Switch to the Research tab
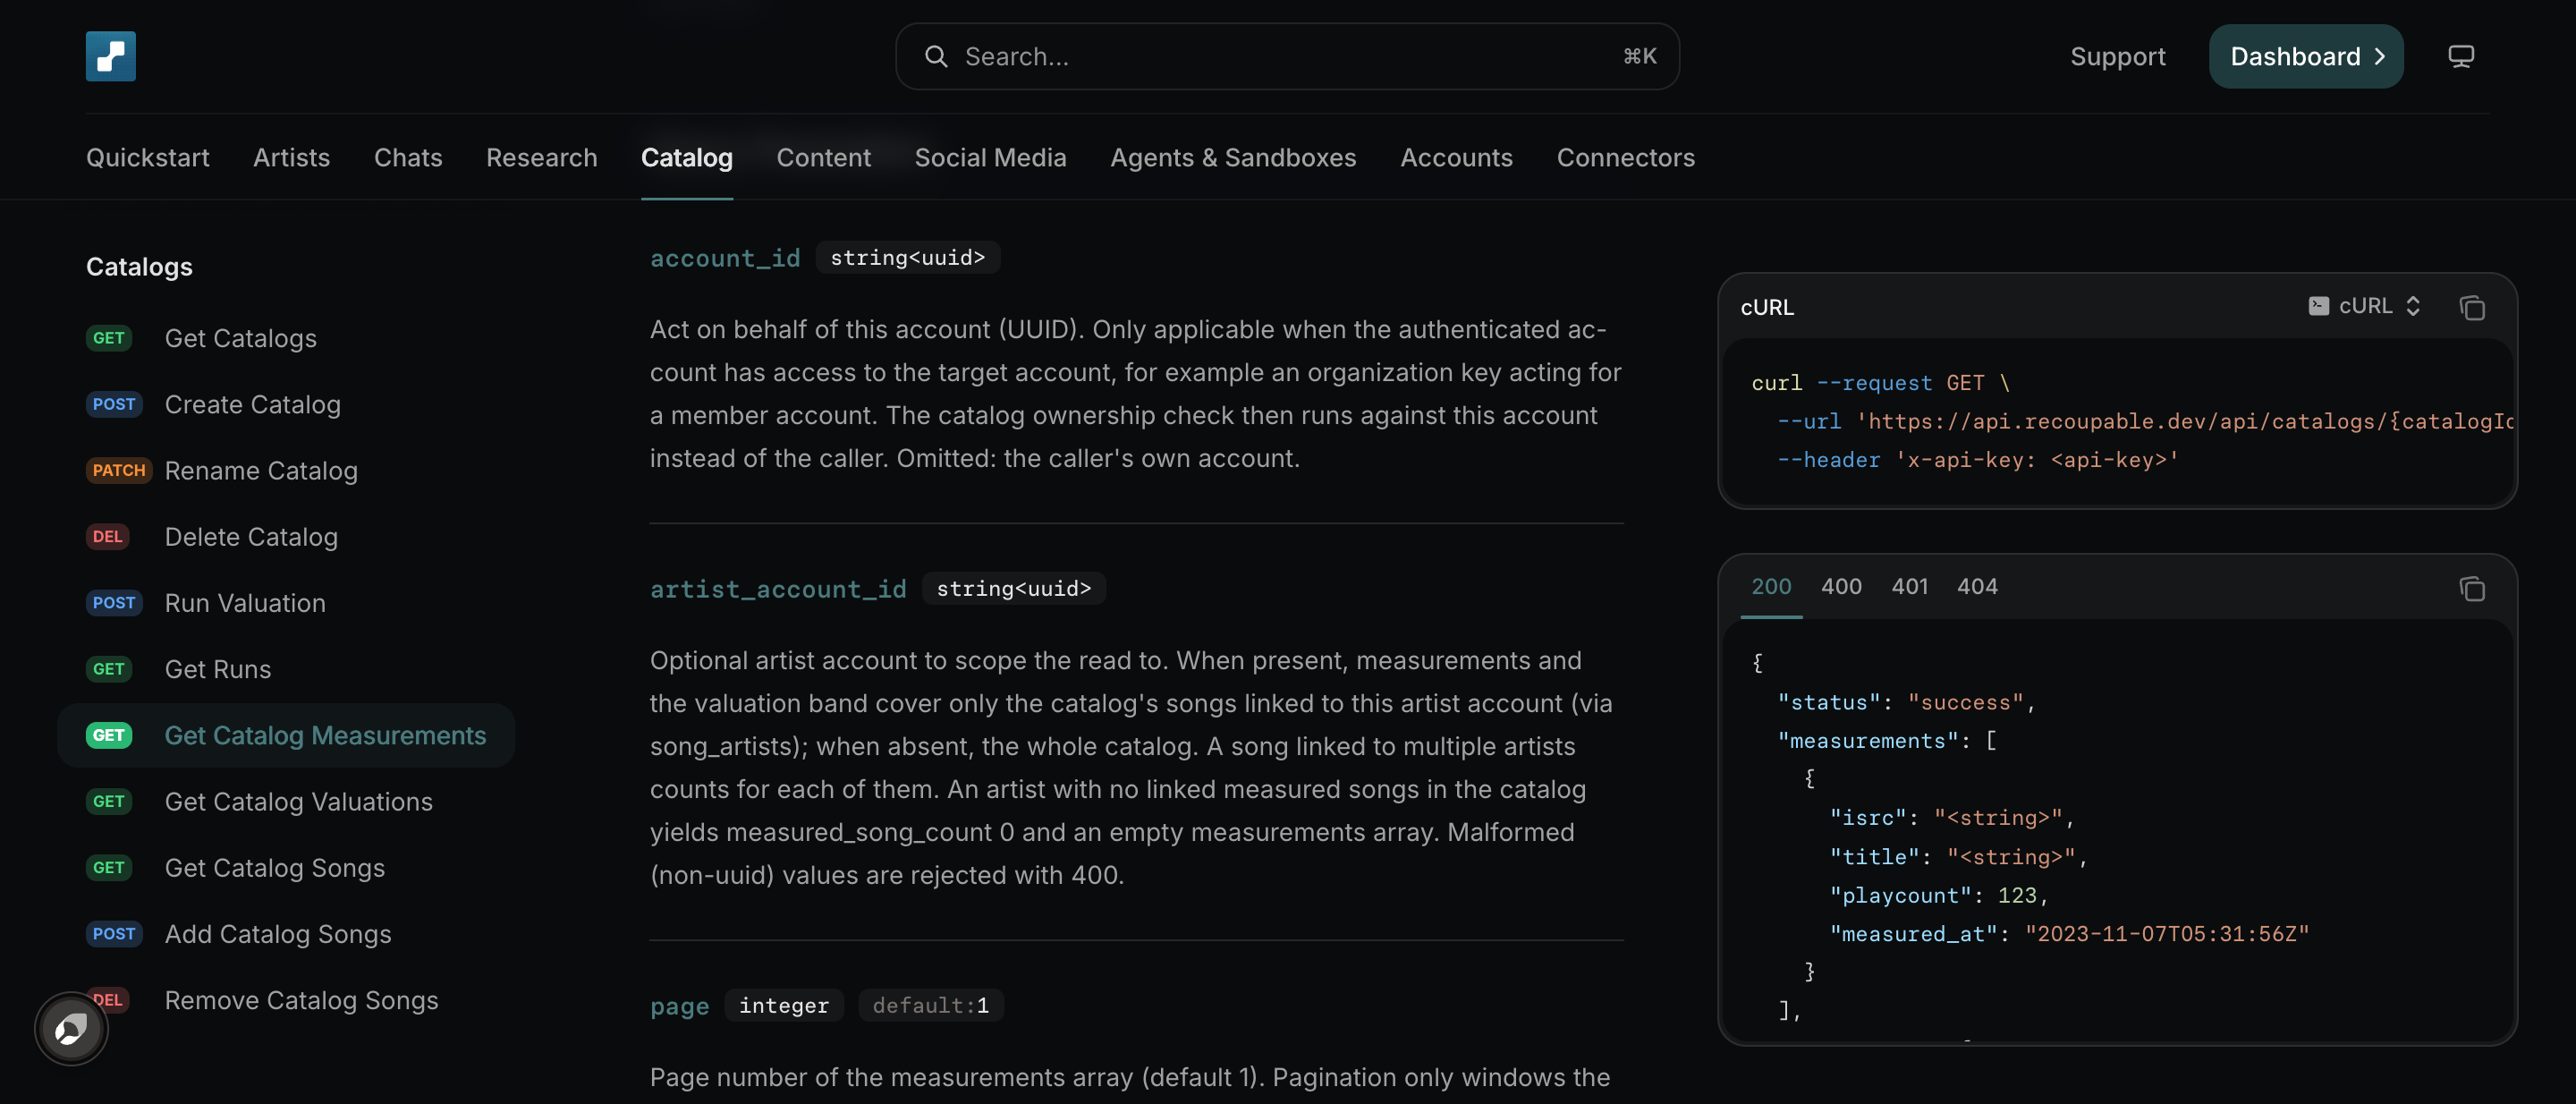This screenshot has width=2576, height=1104. point(542,157)
